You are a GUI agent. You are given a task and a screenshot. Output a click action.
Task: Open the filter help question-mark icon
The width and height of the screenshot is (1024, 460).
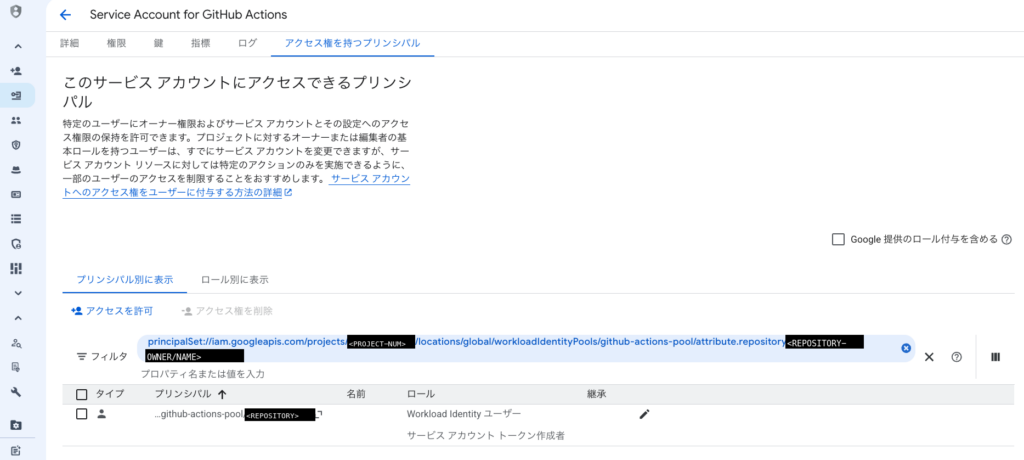coord(957,357)
